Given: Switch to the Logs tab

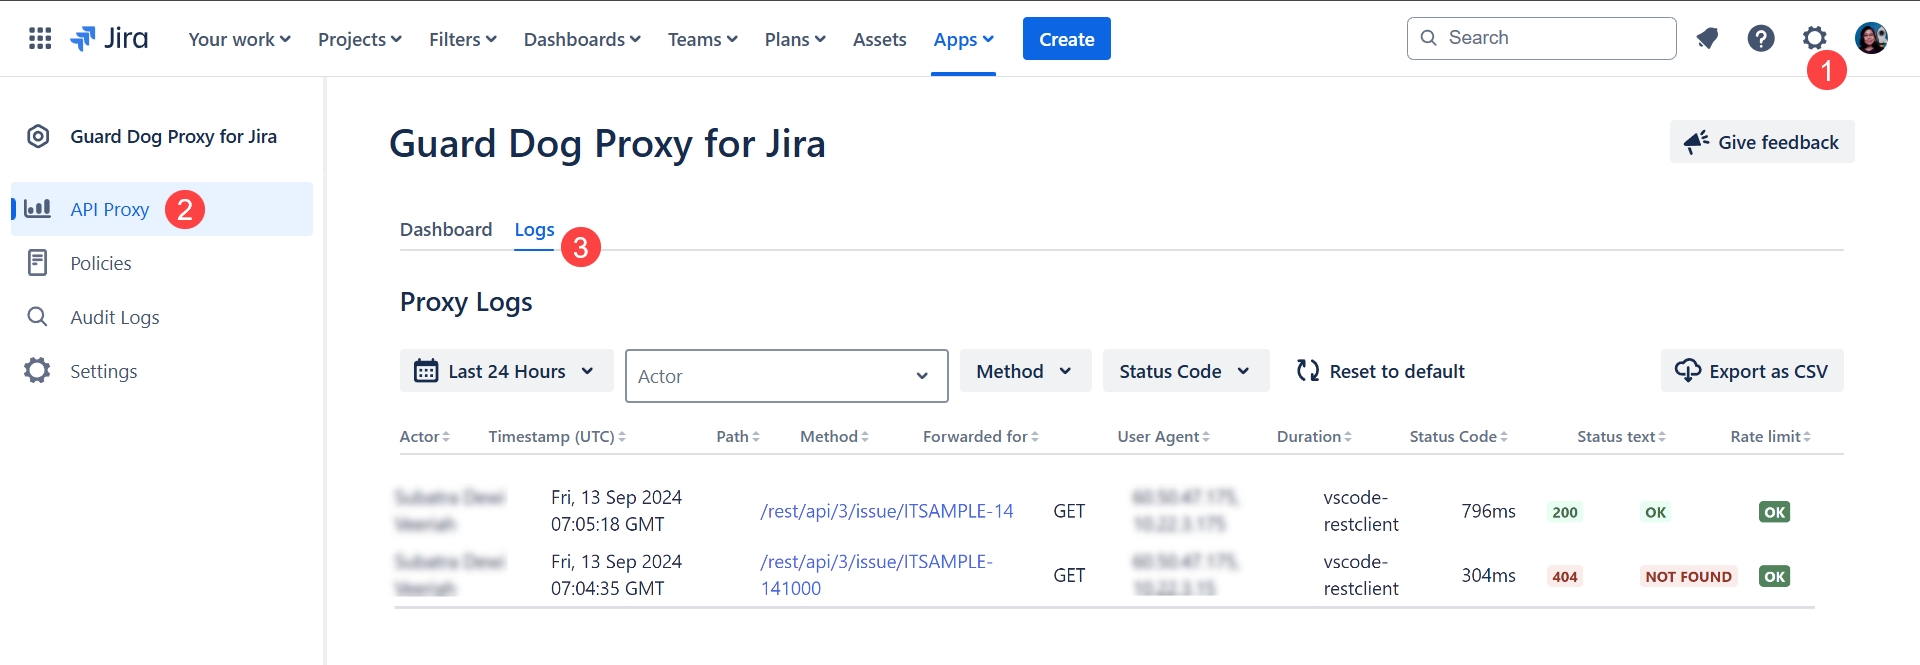Looking at the screenshot, I should [x=534, y=229].
